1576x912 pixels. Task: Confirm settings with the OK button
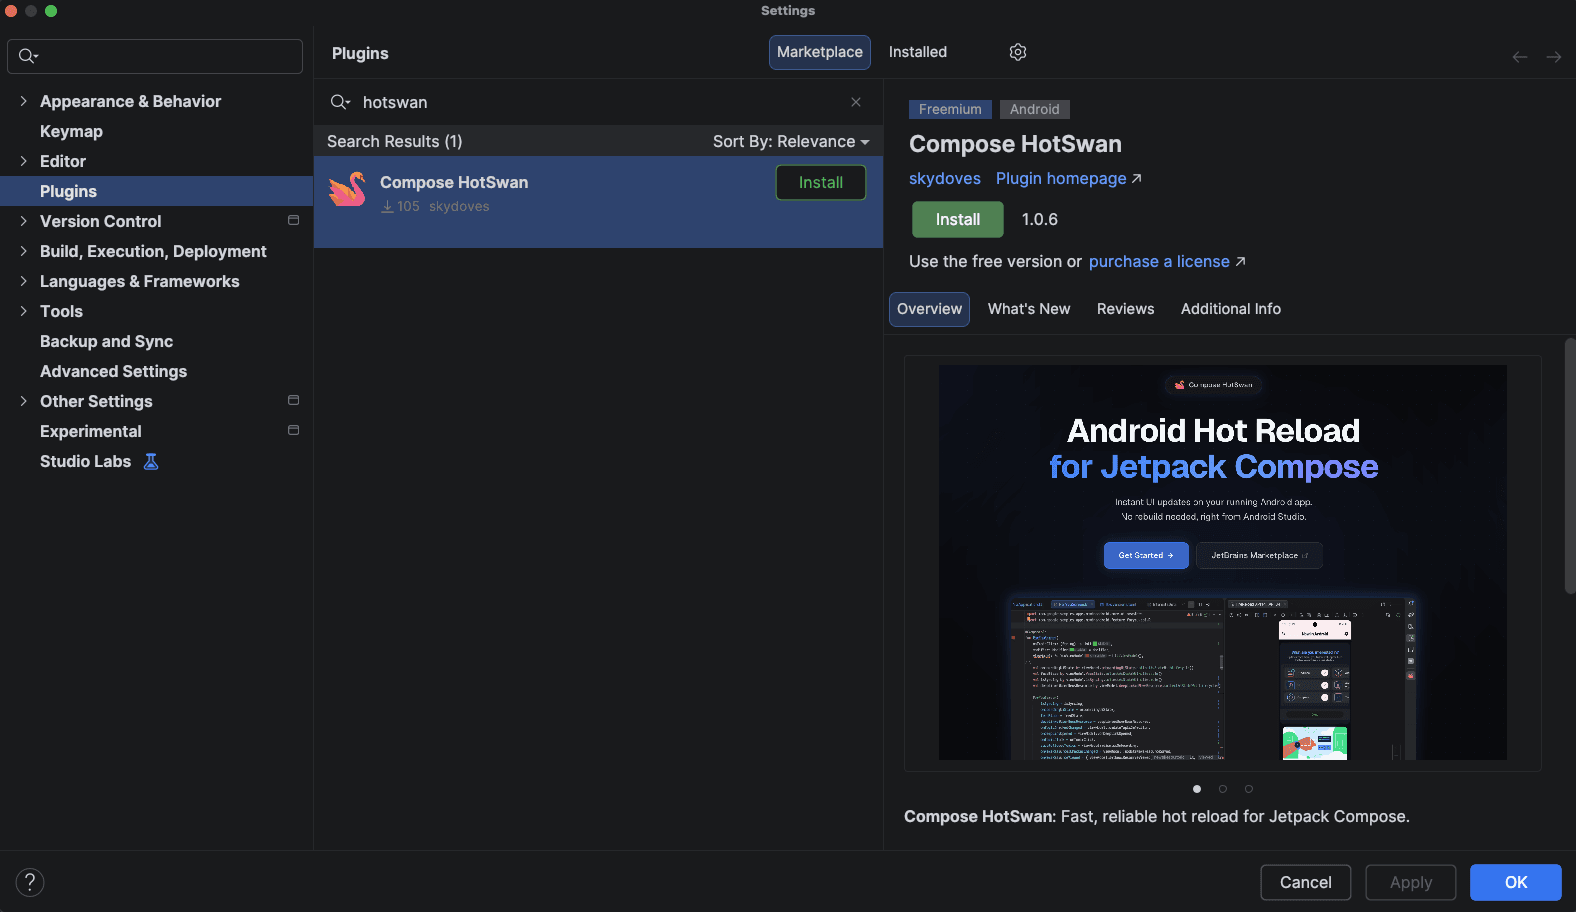1516,882
